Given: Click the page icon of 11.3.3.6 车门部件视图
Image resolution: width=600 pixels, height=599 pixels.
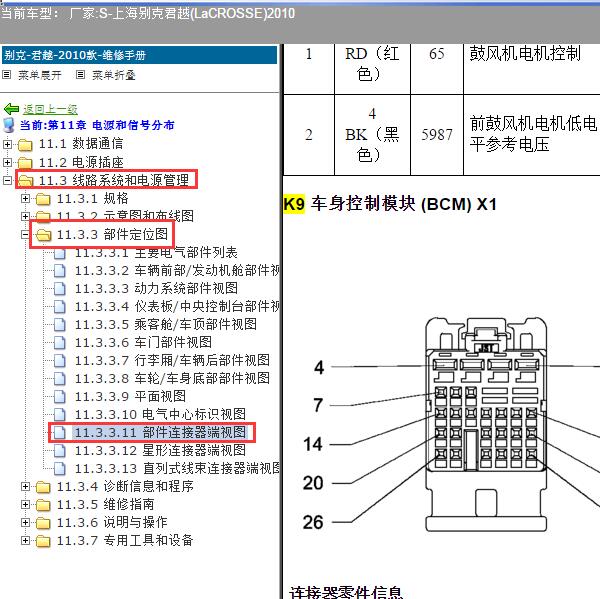Looking at the screenshot, I should tap(60, 343).
